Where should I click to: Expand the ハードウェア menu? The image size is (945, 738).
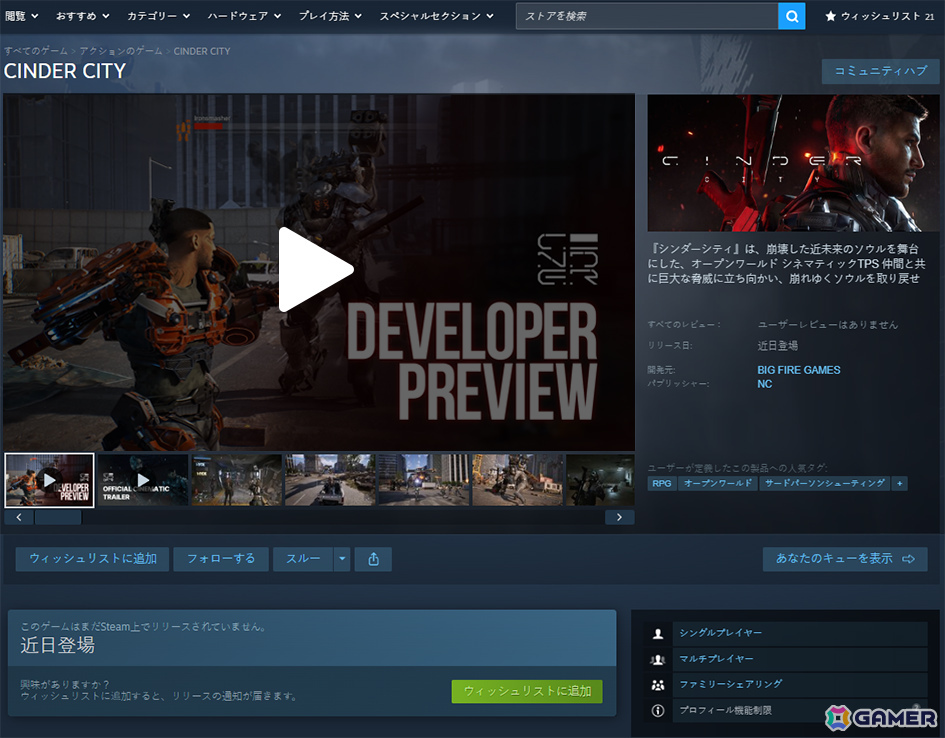point(244,16)
